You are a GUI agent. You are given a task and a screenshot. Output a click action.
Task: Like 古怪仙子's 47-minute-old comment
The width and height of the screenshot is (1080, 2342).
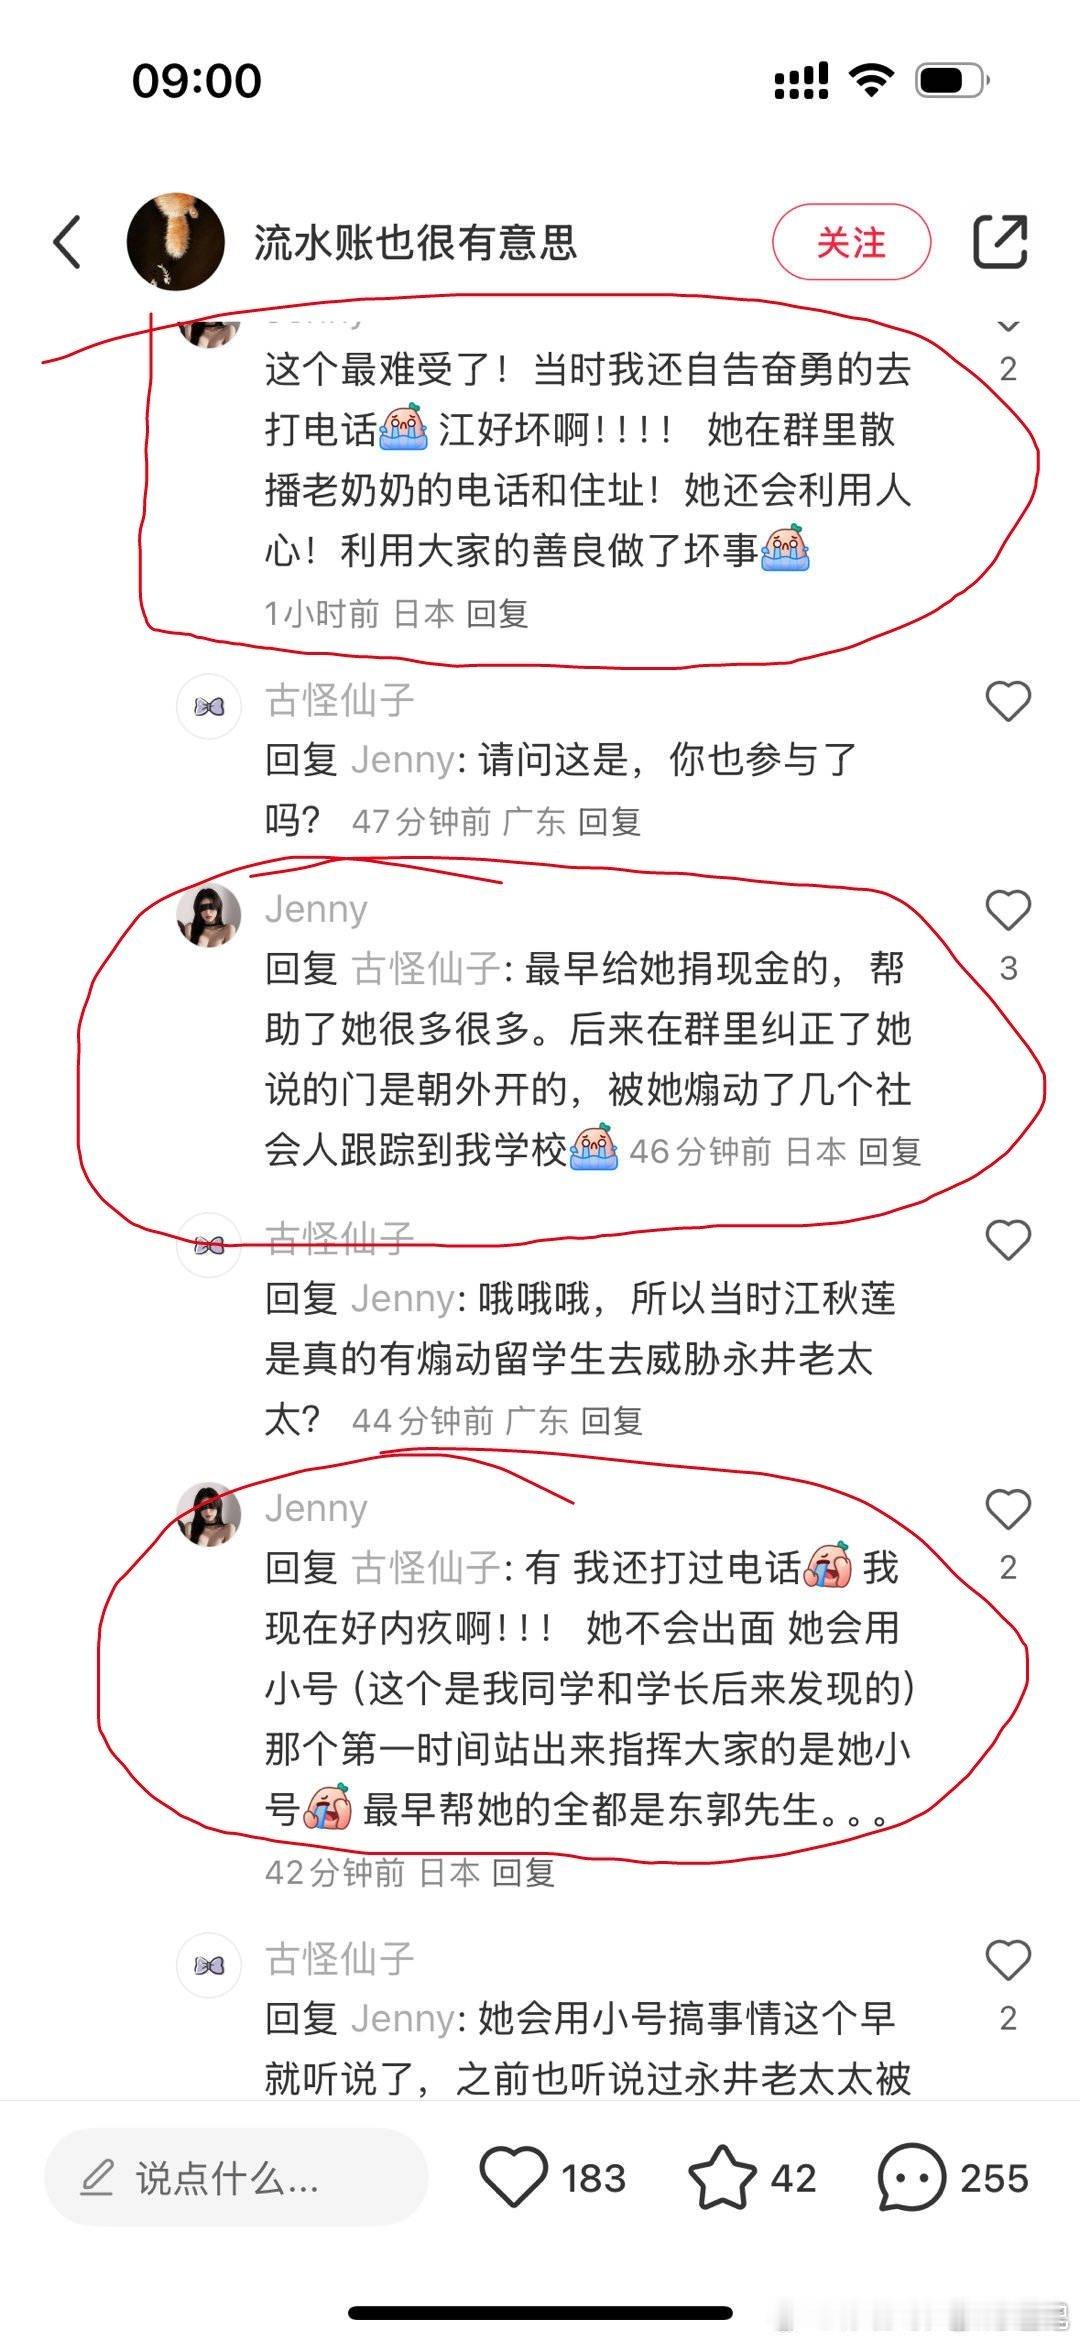click(1008, 701)
